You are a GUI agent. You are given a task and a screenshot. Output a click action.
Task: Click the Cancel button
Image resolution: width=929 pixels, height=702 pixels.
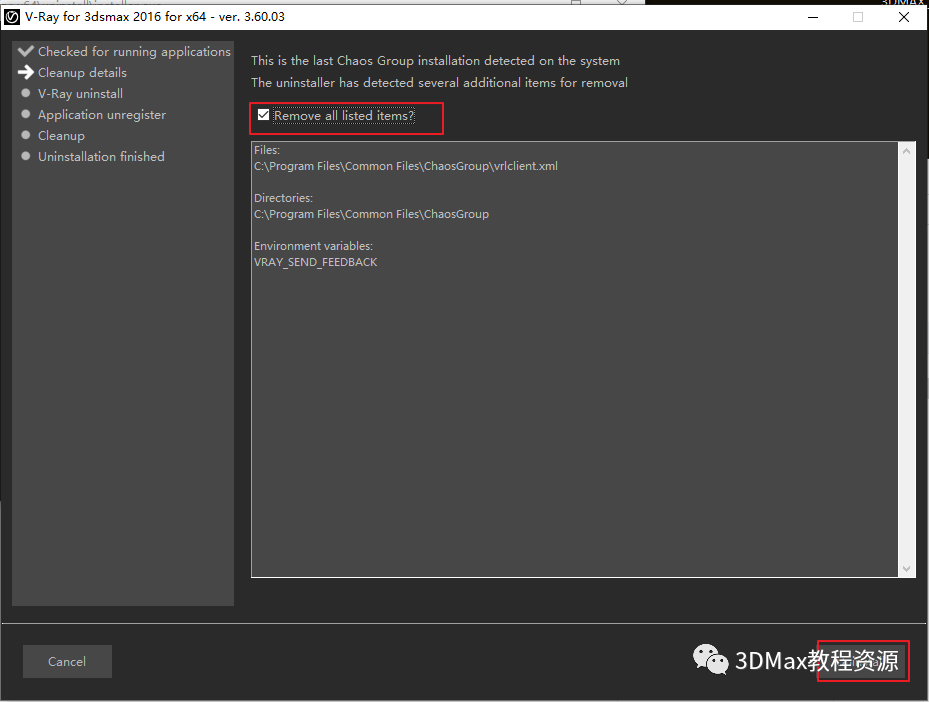pos(67,661)
